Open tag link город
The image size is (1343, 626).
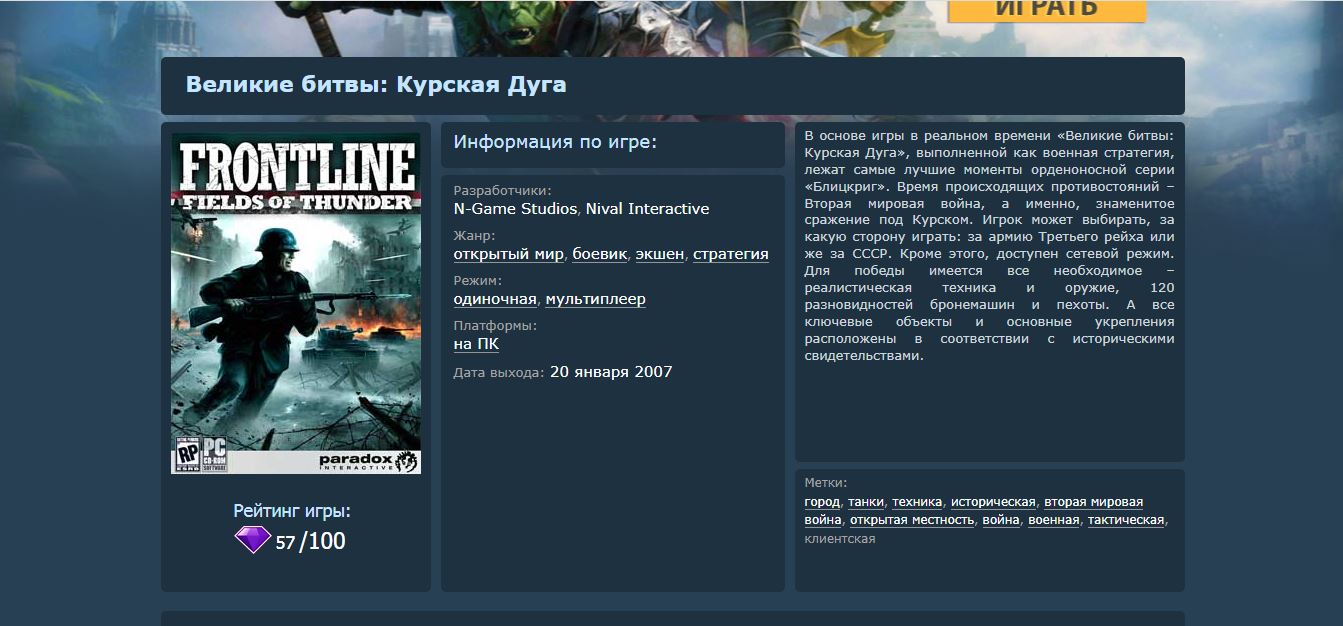click(x=822, y=502)
